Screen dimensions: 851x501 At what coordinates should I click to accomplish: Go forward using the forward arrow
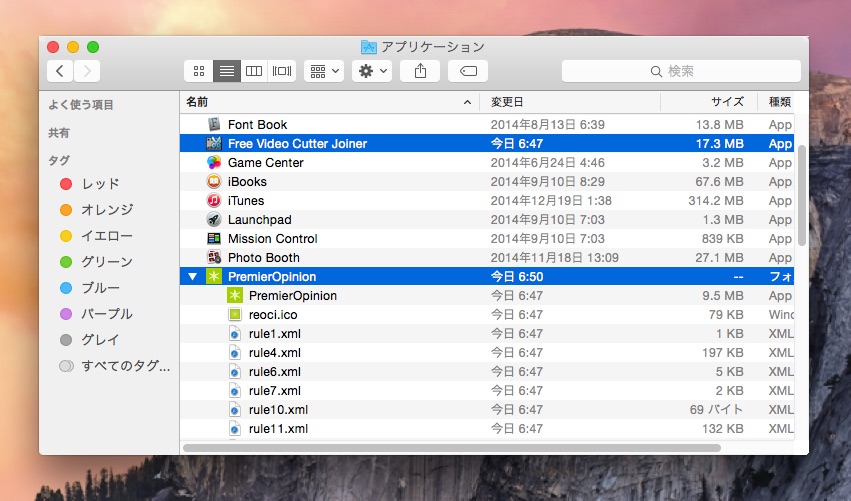[x=87, y=71]
